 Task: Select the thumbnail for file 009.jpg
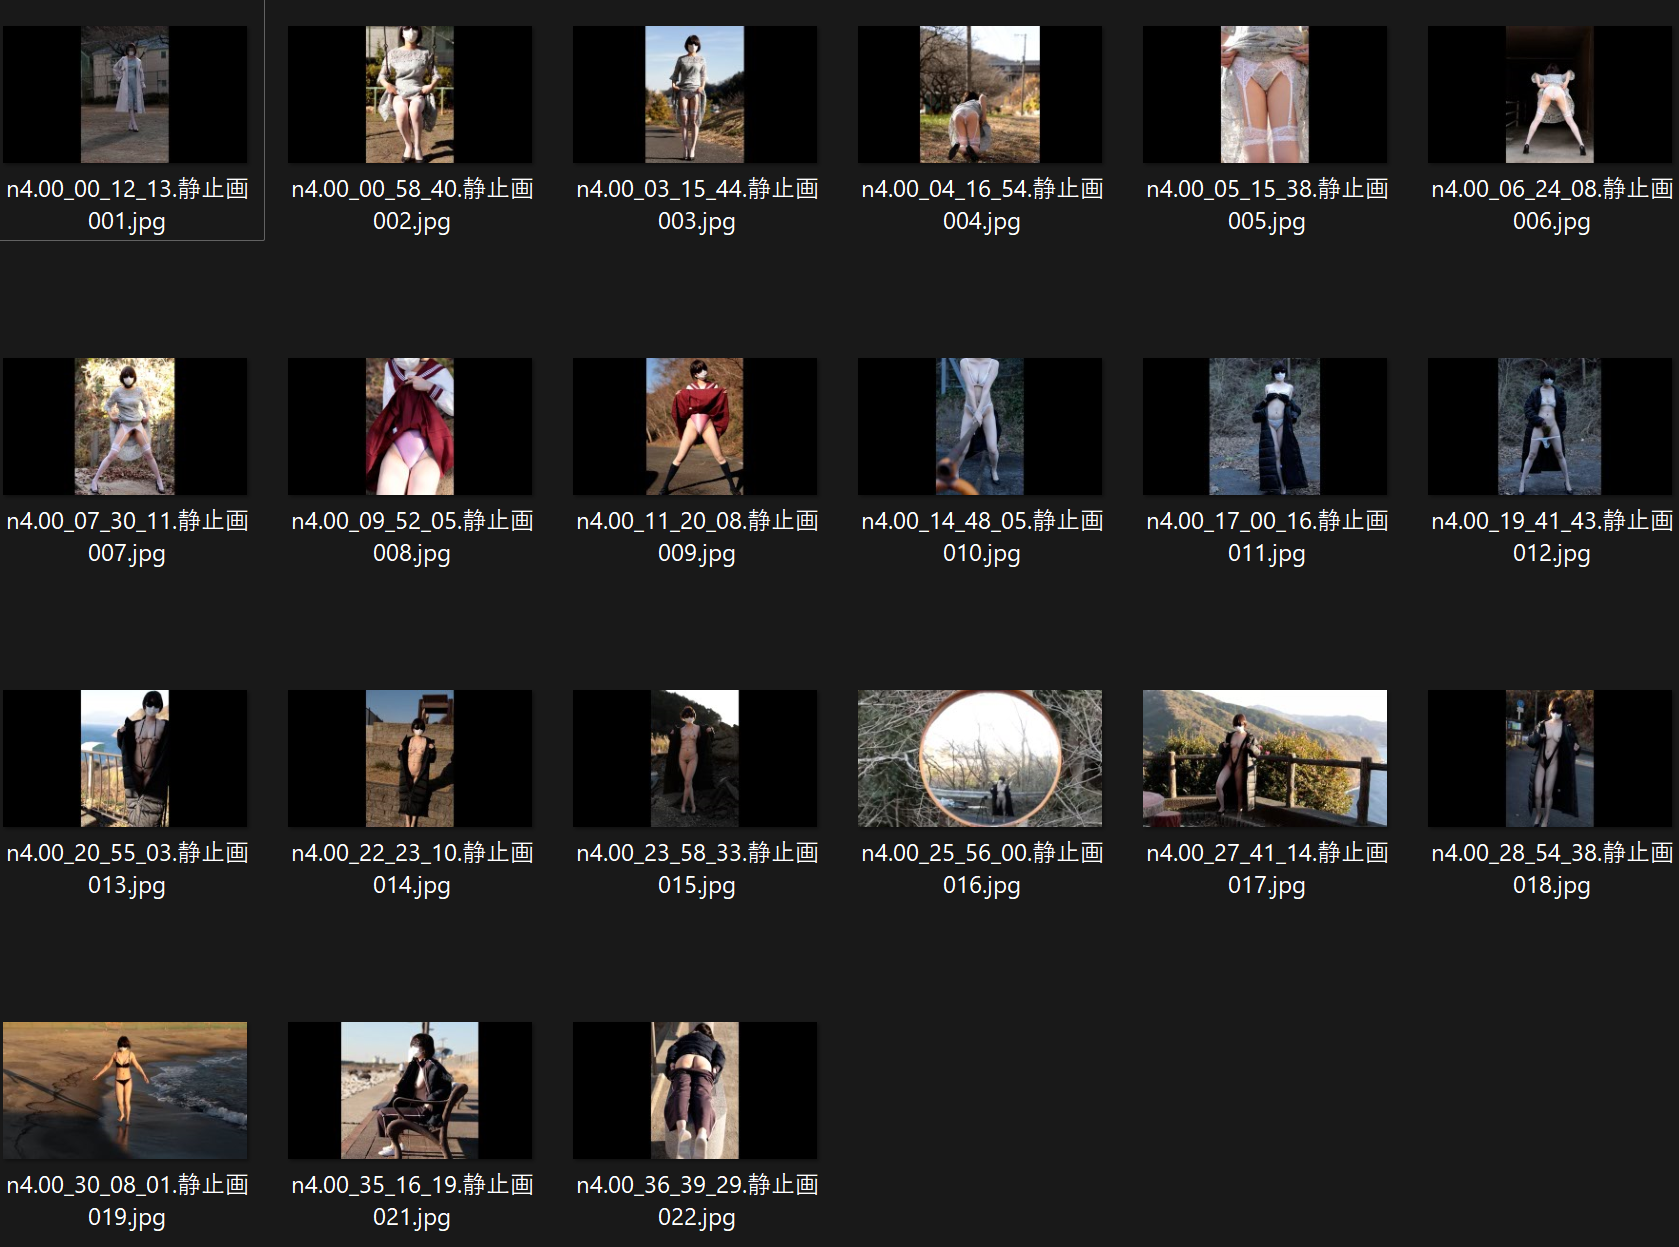point(695,427)
